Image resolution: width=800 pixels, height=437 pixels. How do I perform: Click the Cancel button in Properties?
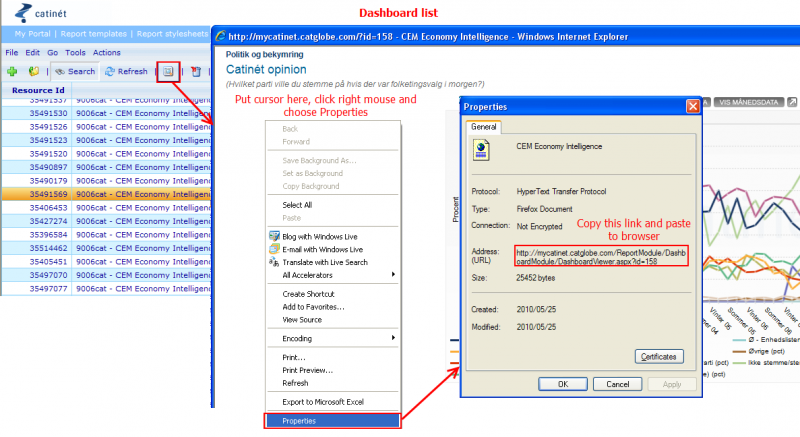[617, 384]
